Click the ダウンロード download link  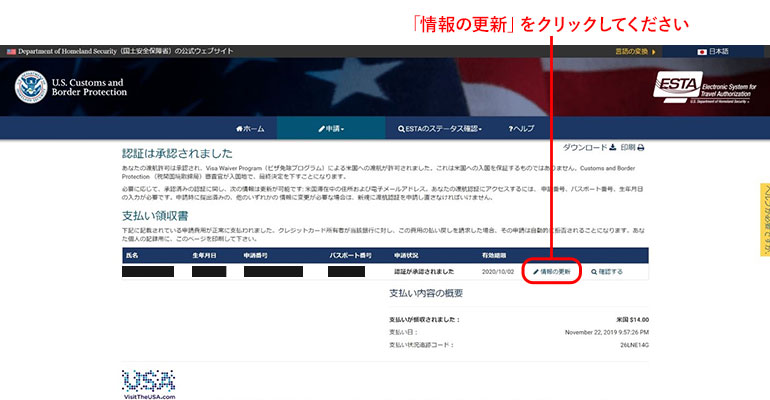pos(589,147)
